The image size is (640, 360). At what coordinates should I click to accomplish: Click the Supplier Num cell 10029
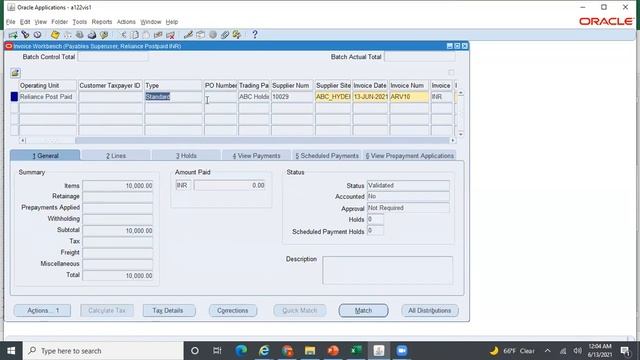(x=292, y=97)
